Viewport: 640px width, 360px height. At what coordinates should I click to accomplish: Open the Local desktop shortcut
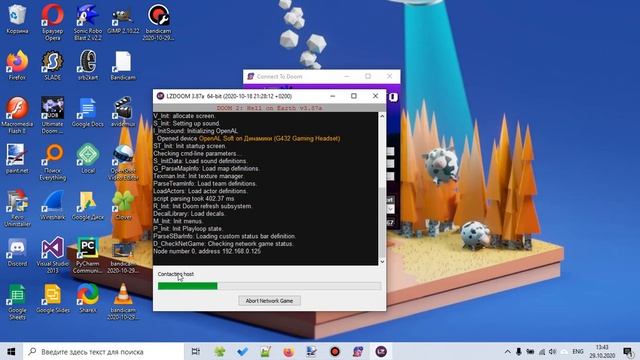coord(88,159)
